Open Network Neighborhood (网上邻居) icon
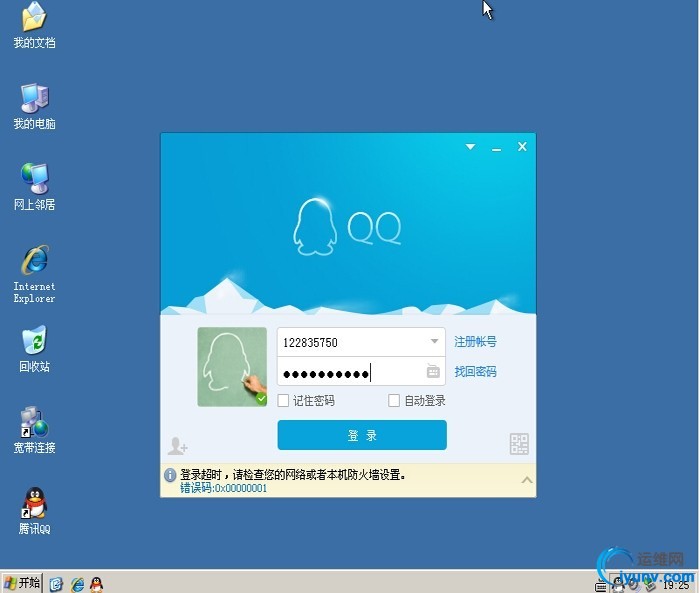Viewport: 700px width, 593px height. 34,187
